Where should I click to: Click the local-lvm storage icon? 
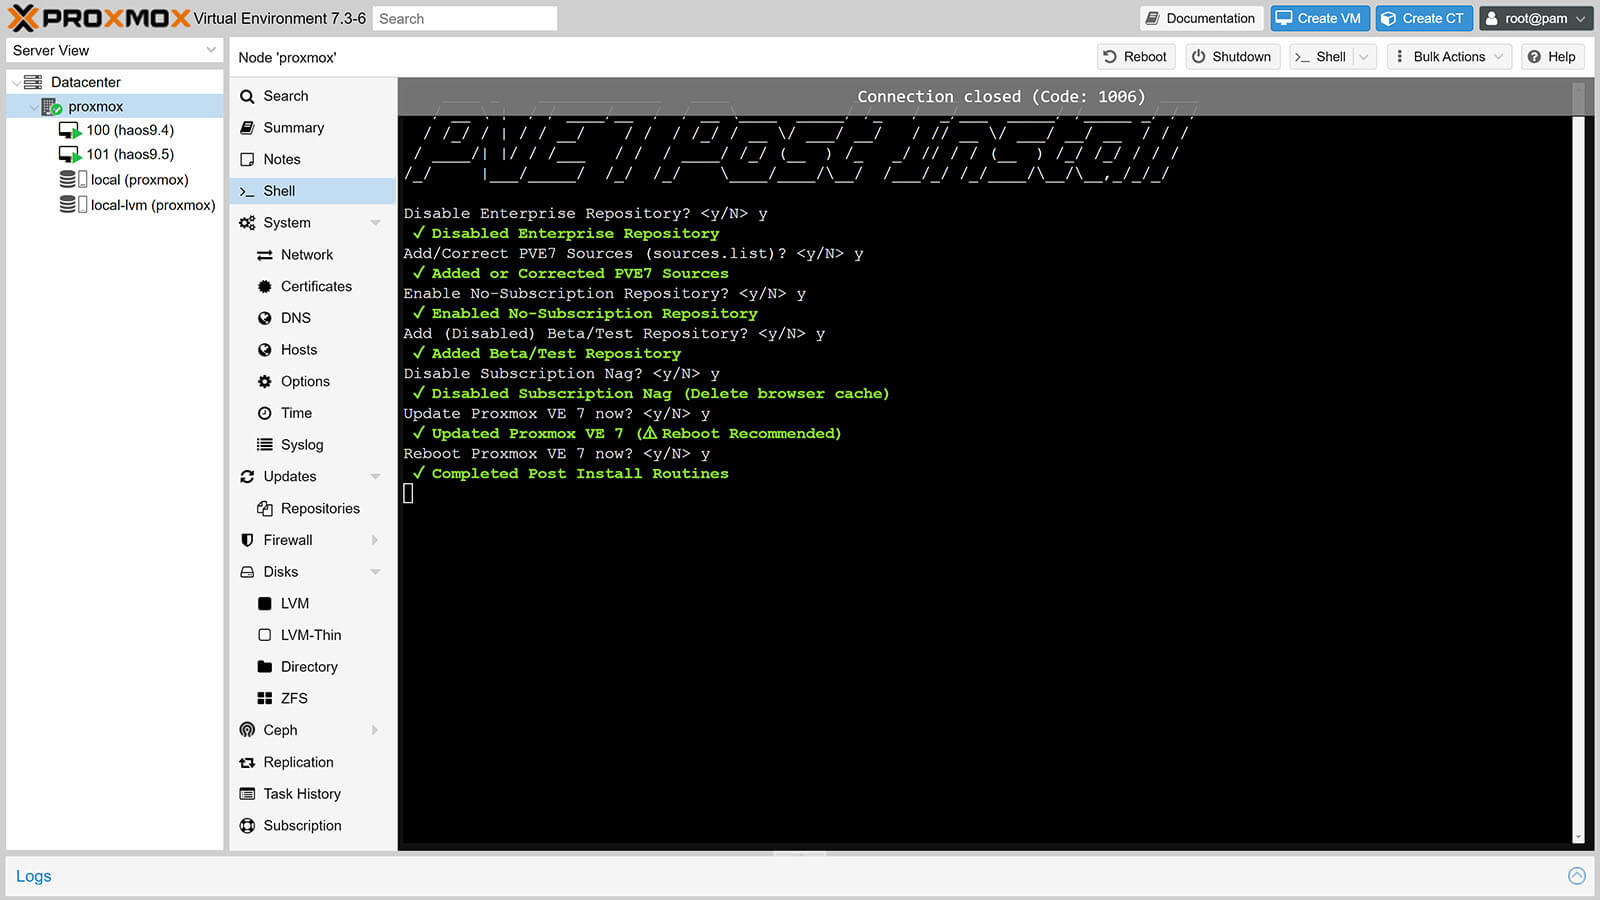(73, 204)
